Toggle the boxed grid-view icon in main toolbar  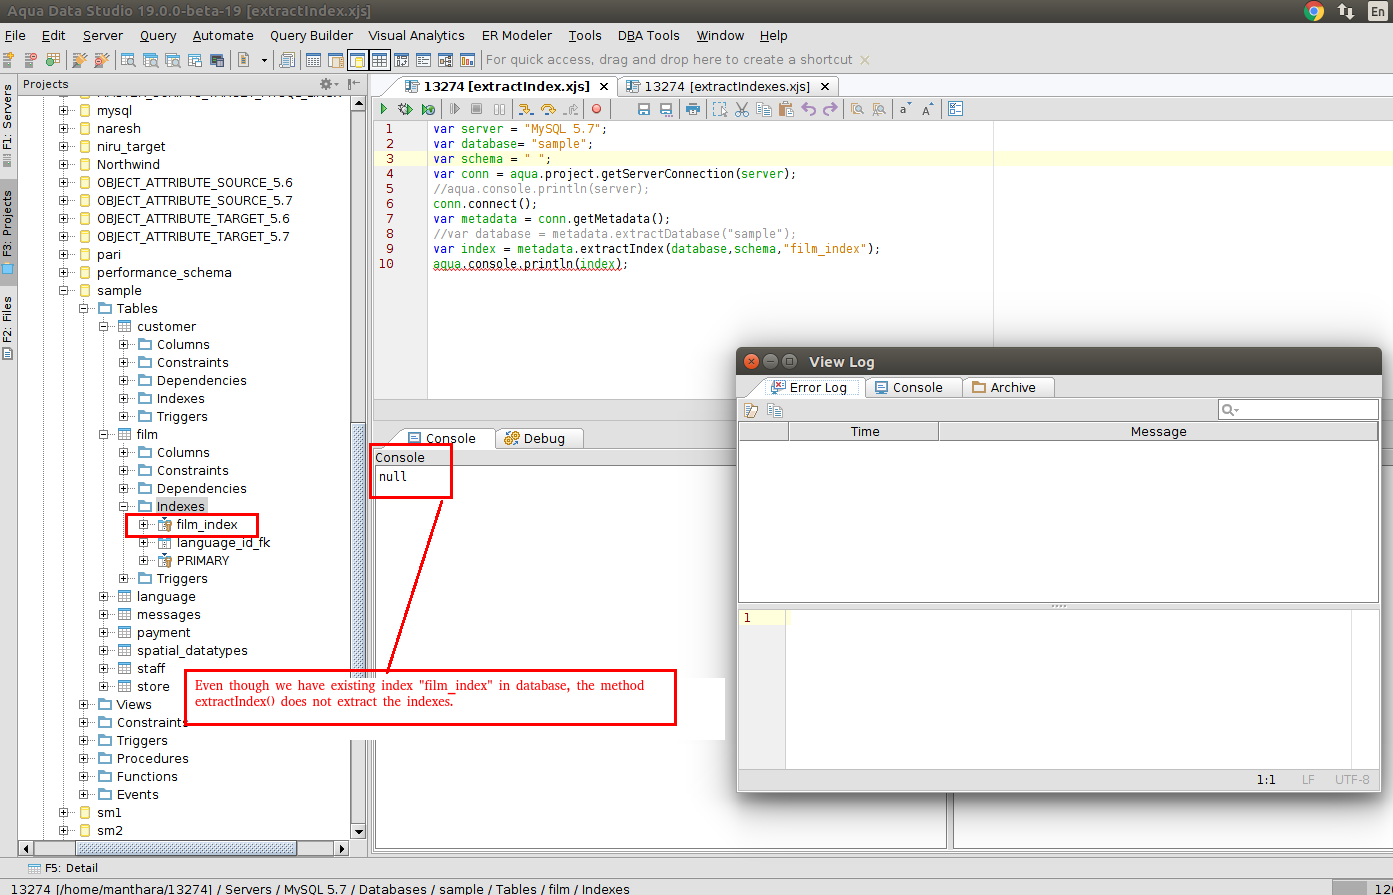380,60
